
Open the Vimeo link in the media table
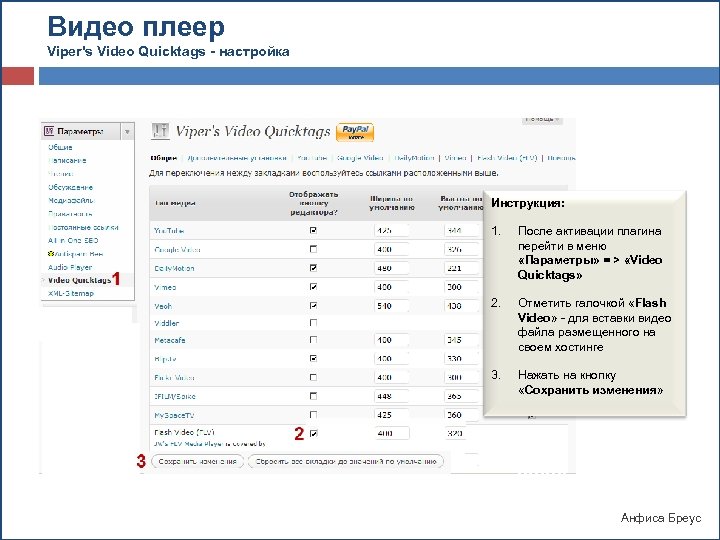point(165,287)
